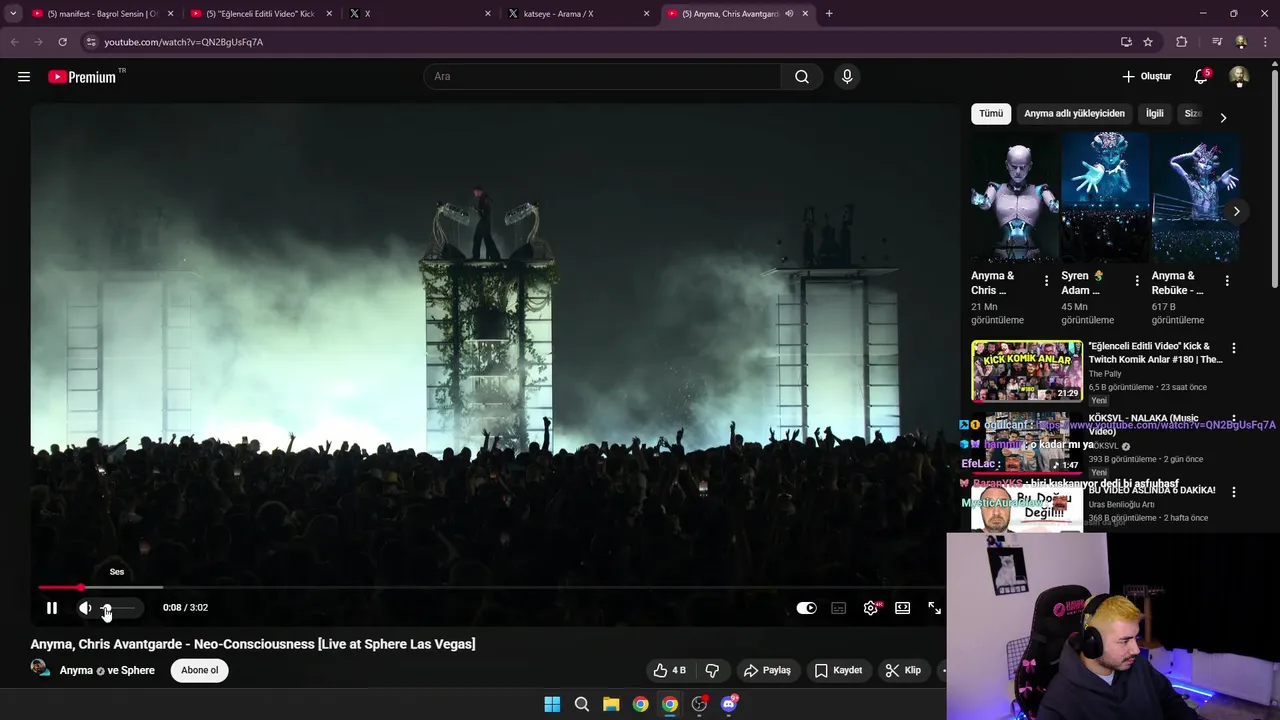
Task: Mute the video volume speaker
Action: (85, 607)
